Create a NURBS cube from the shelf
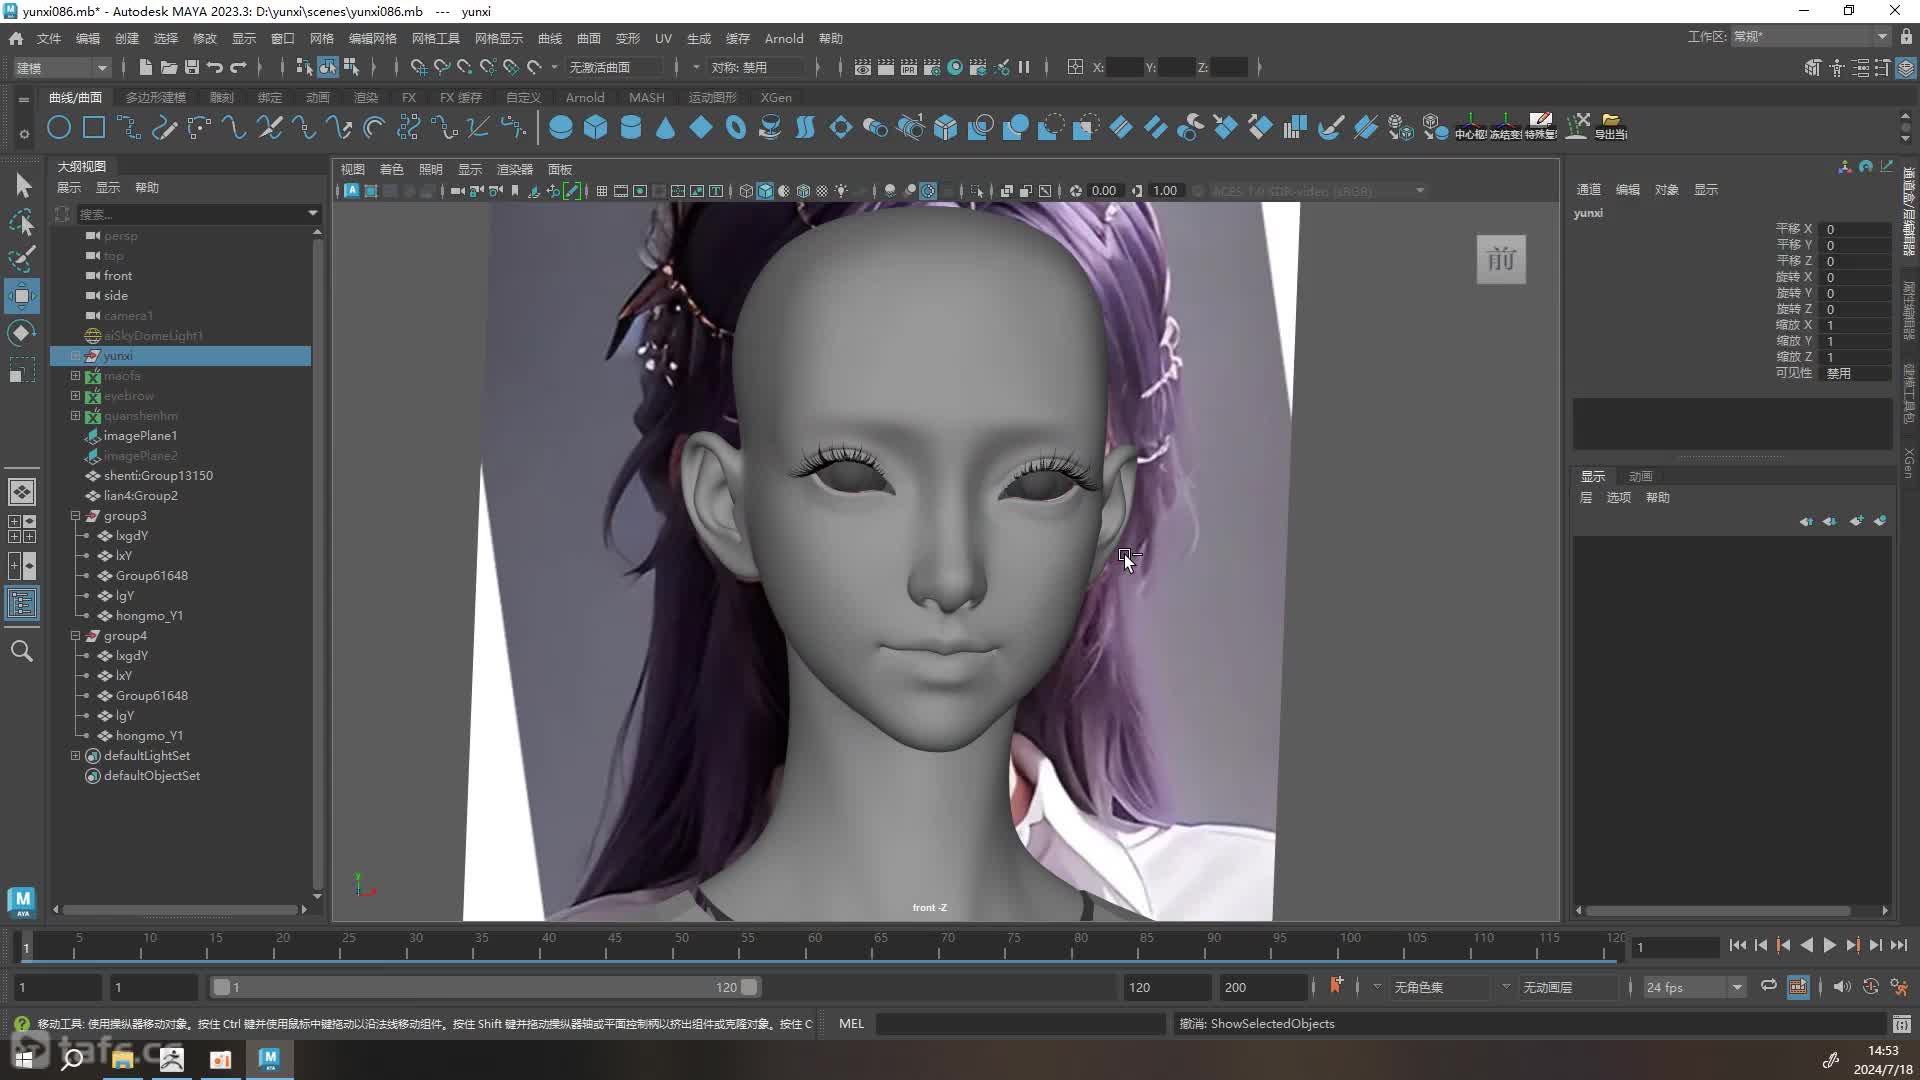1920x1080 pixels. pos(596,127)
